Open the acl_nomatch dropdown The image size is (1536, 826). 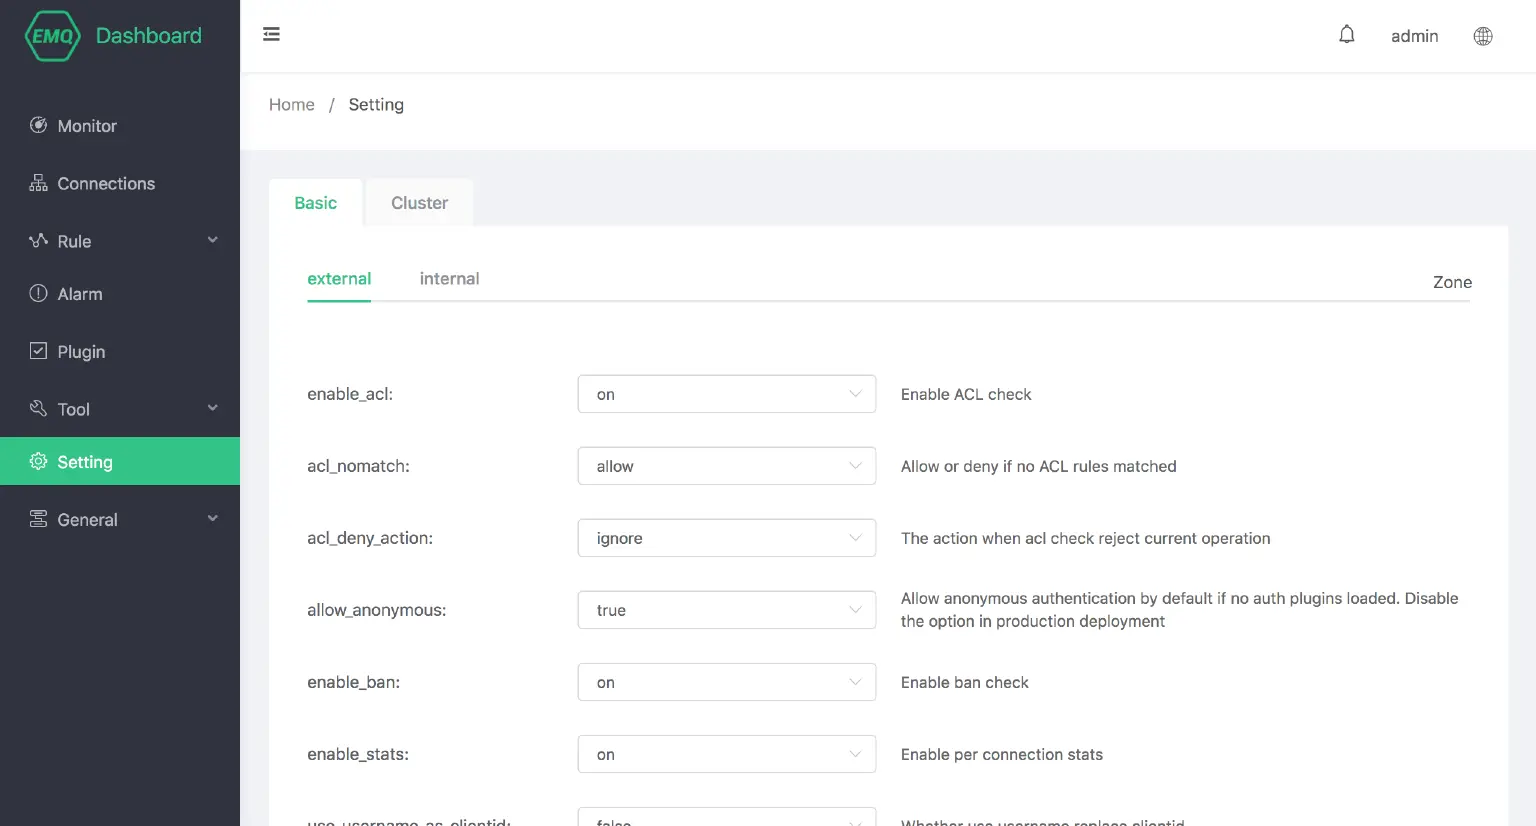click(726, 466)
